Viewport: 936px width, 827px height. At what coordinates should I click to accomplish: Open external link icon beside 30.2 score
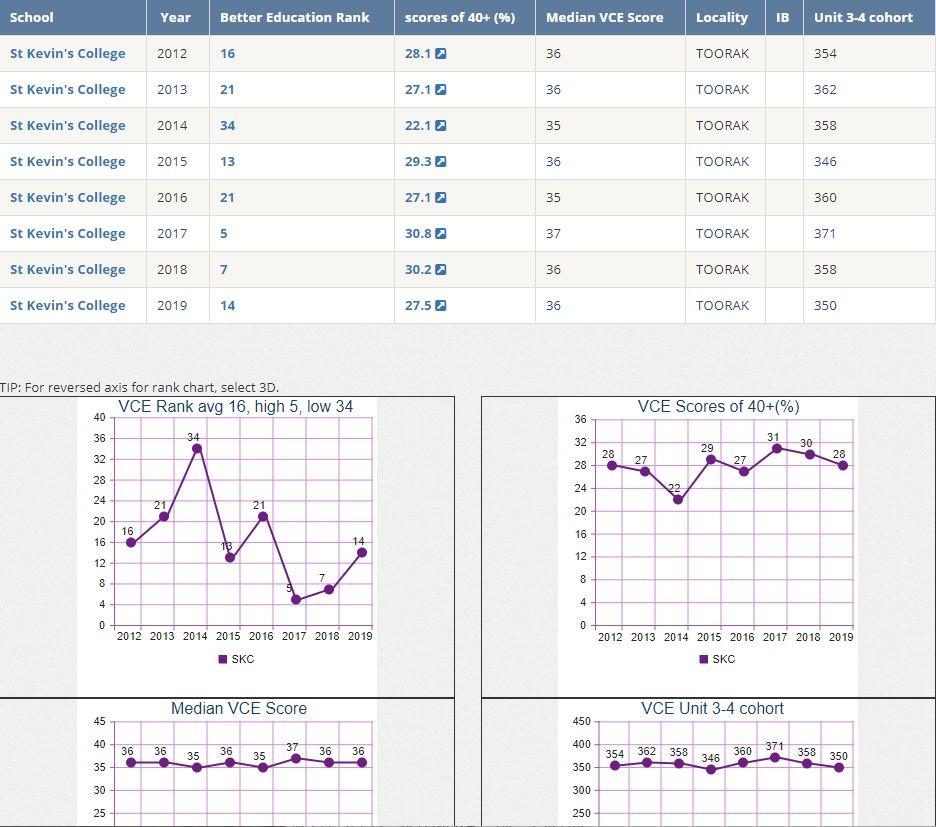click(x=441, y=270)
